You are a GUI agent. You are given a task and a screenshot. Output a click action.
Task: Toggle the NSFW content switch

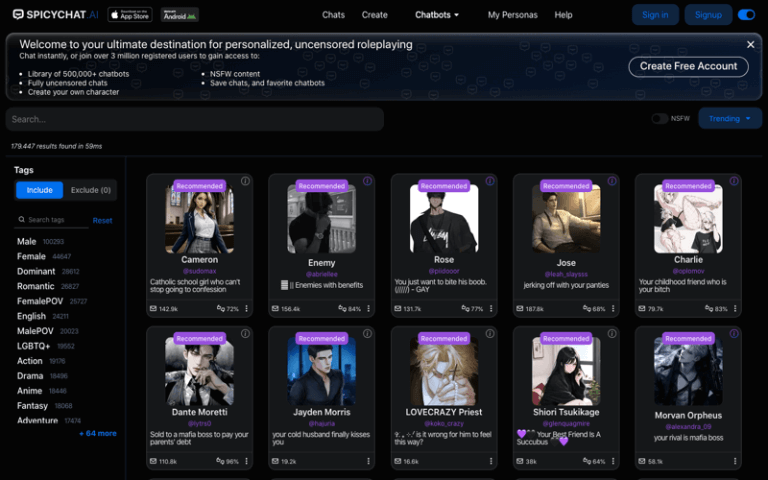coord(659,118)
